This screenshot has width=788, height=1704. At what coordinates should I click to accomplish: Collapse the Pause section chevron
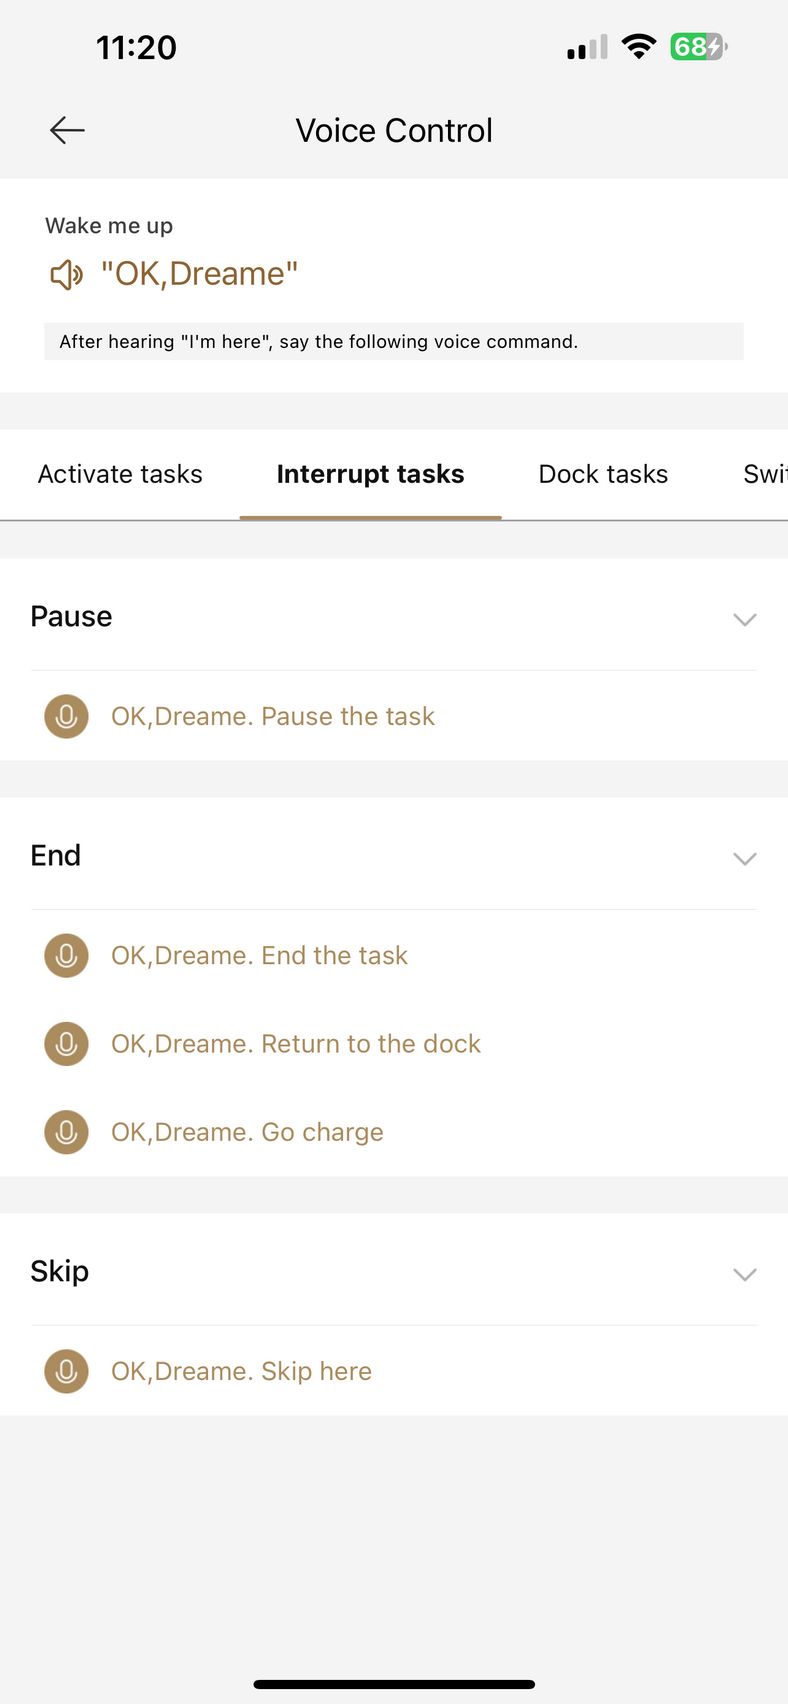coord(744,619)
